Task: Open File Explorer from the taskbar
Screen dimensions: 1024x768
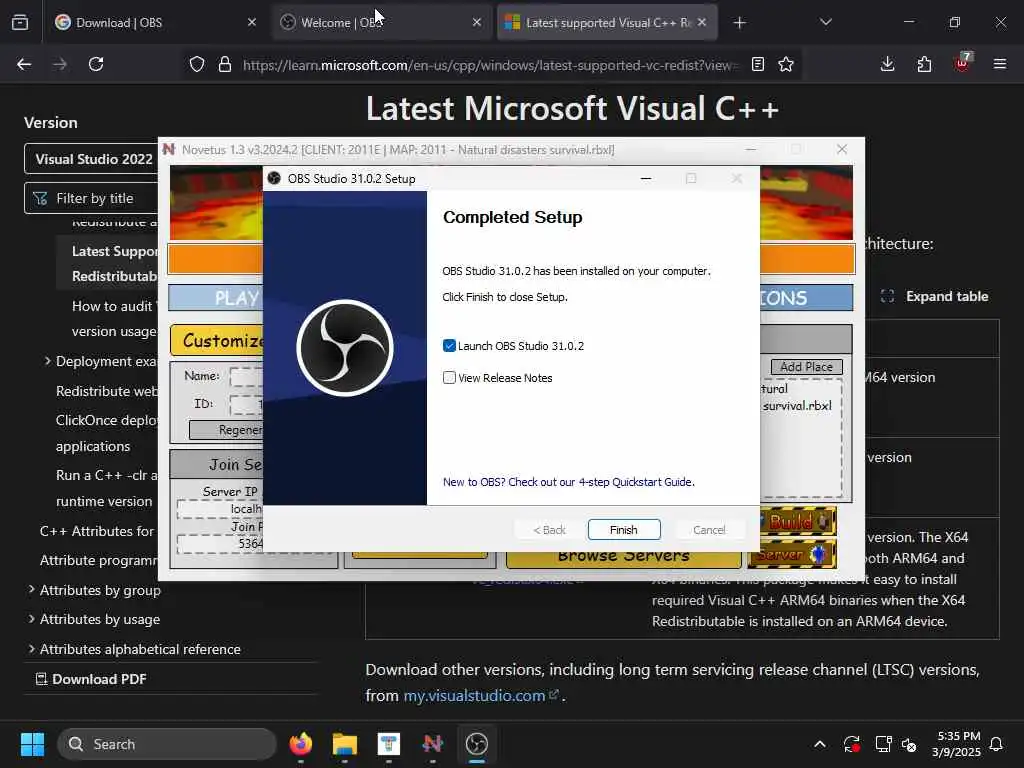Action: [345, 744]
